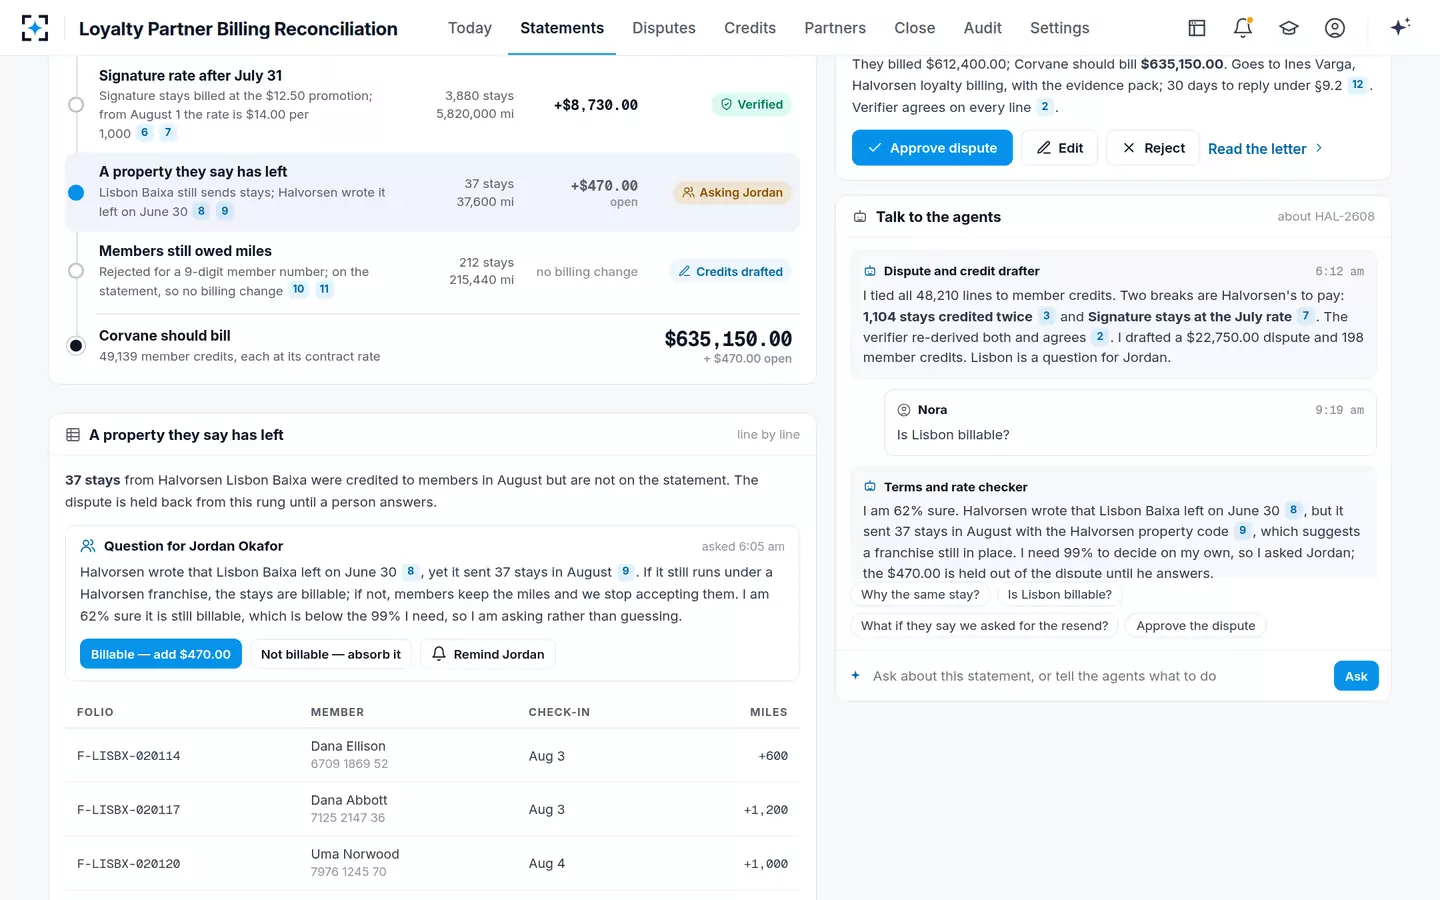The image size is (1440, 900).
Task: Switch to the Statements tab
Action: click(x=562, y=28)
